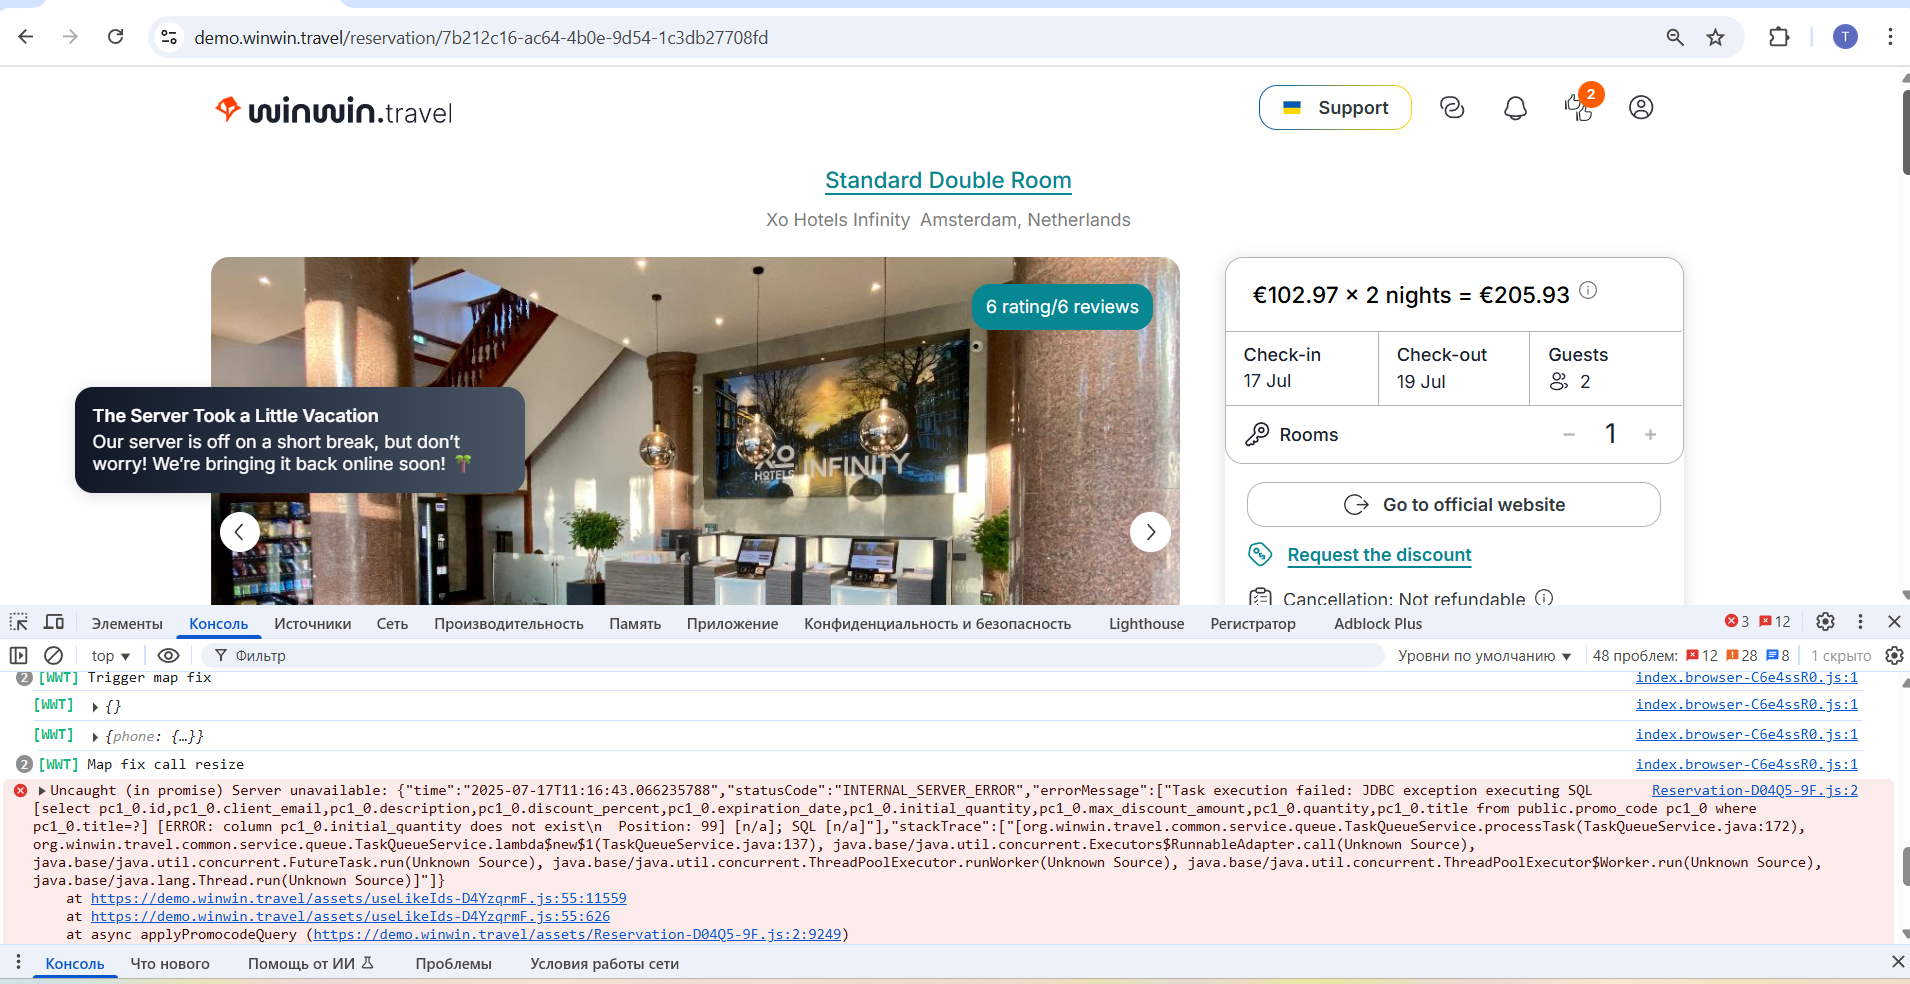Open the Приложение tab
The width and height of the screenshot is (1910, 984).
pos(732,623)
